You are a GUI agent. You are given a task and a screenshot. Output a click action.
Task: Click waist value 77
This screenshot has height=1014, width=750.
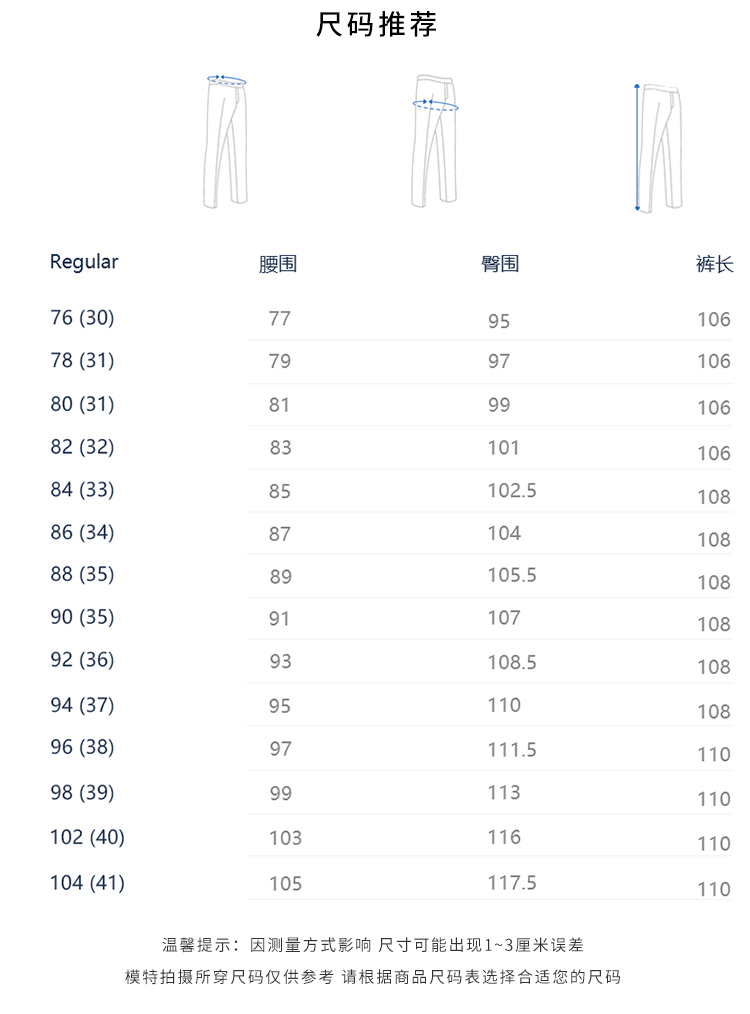click(x=280, y=319)
